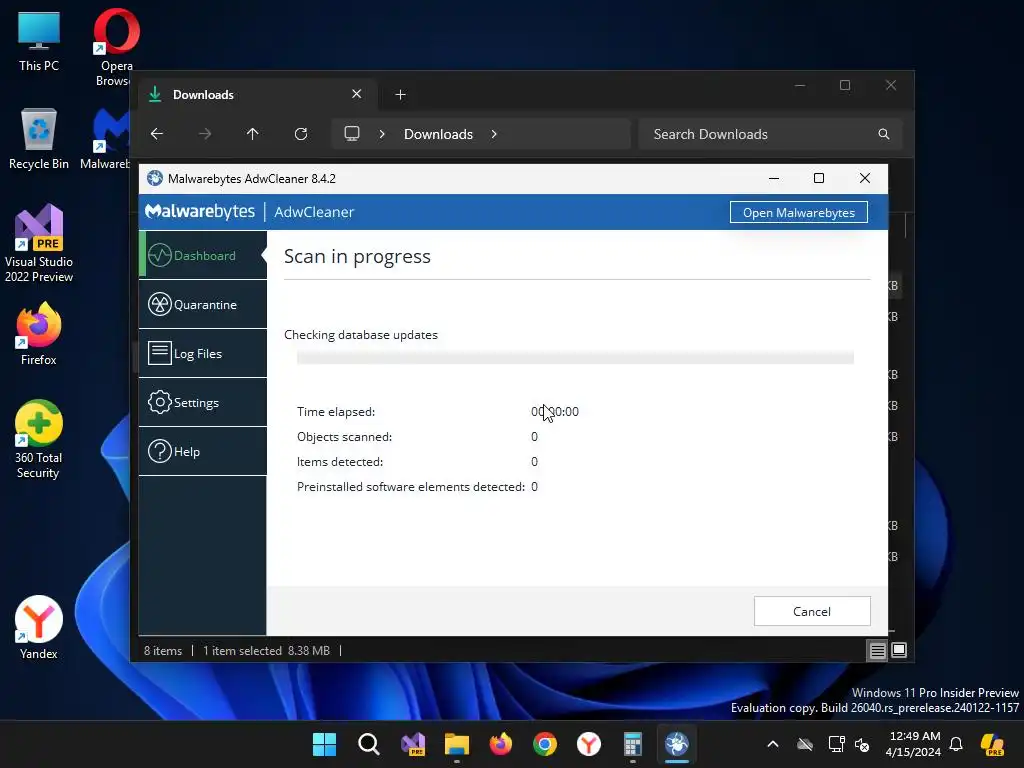
Task: Open the Dashboard section in AdwCleaner
Action: [x=203, y=255]
